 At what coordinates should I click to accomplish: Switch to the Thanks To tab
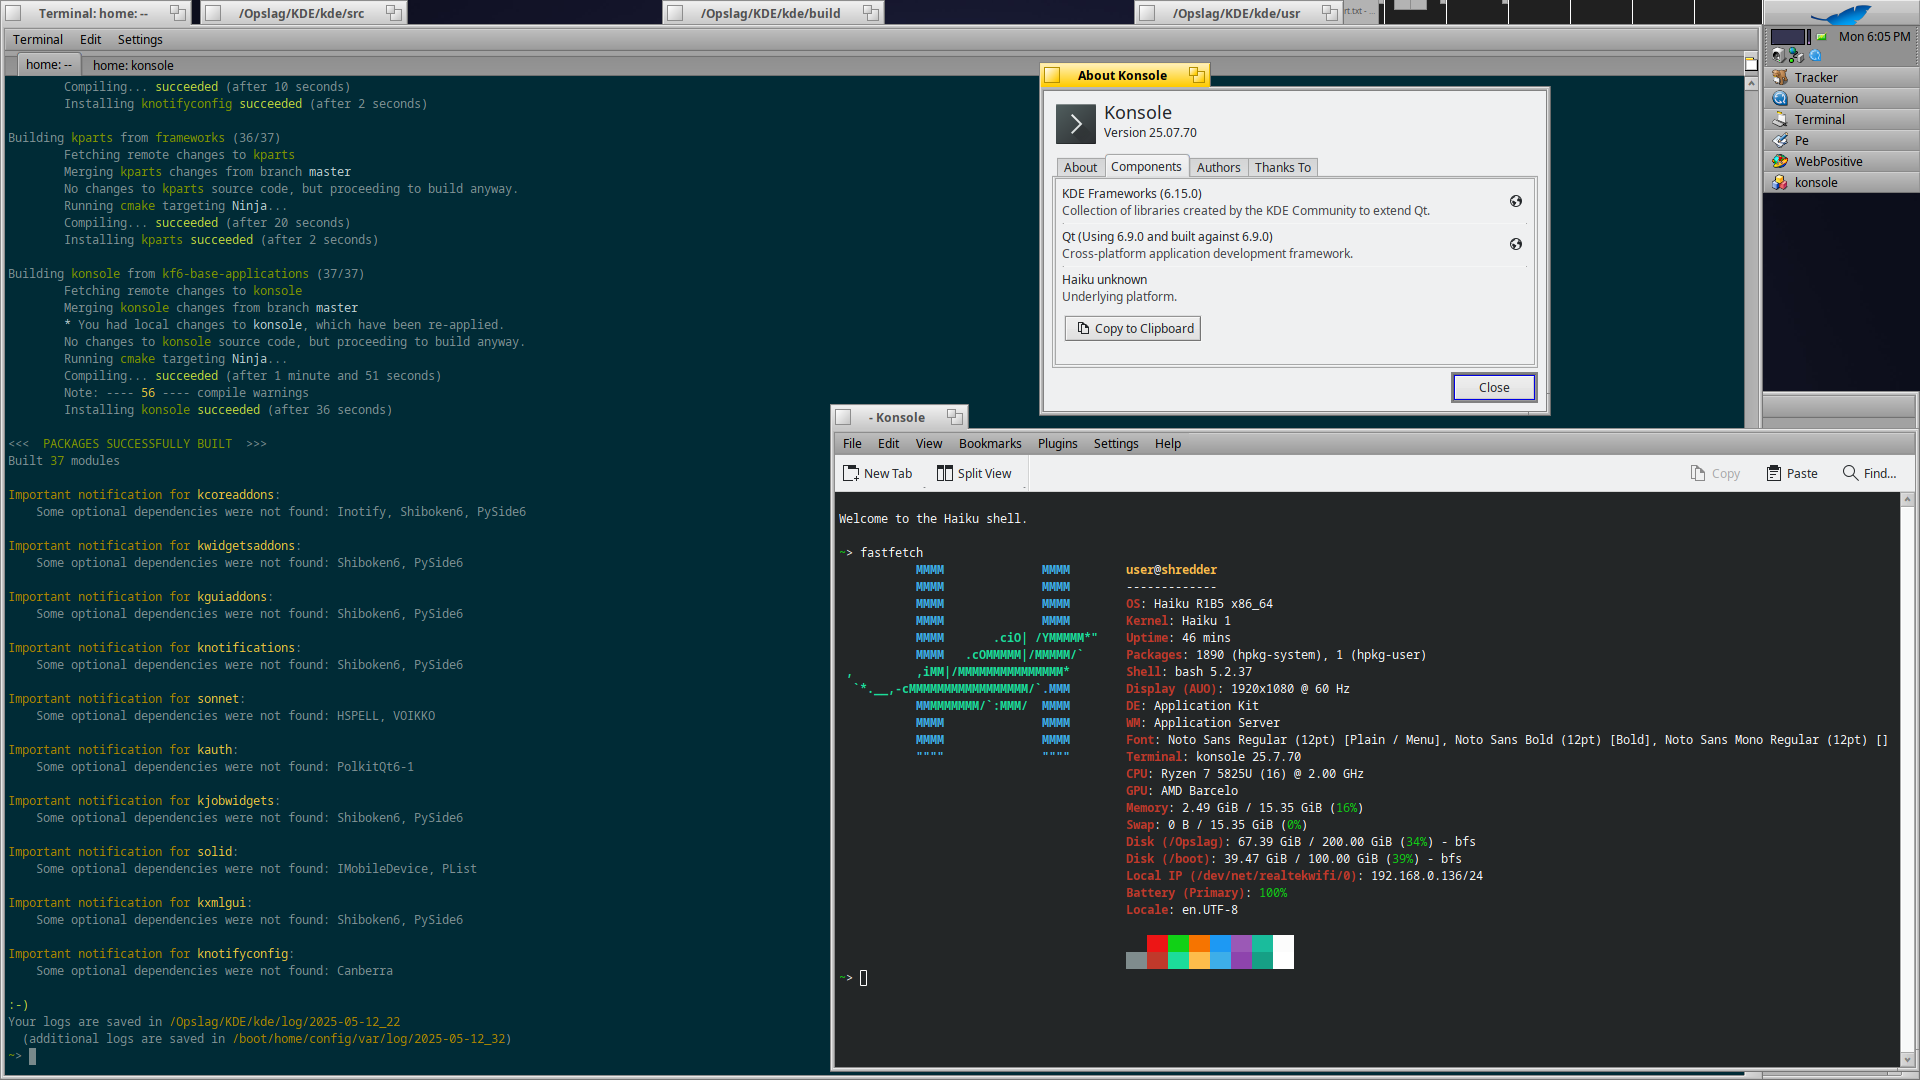(1282, 167)
